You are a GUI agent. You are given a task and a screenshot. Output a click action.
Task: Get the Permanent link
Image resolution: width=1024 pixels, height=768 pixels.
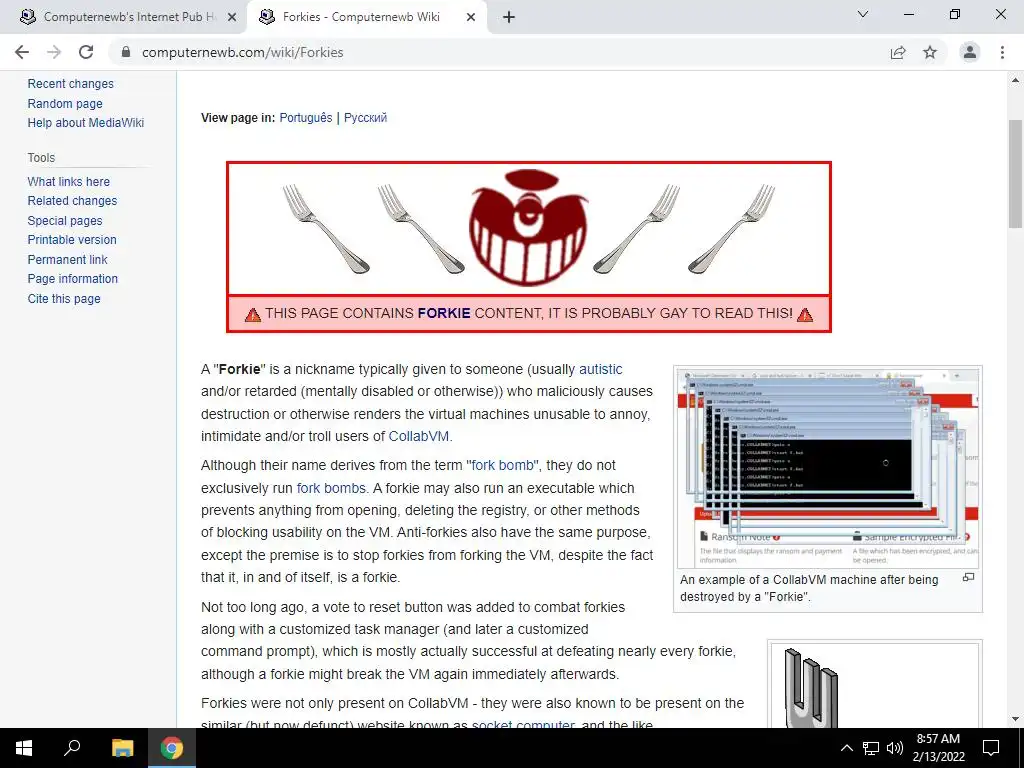click(x=67, y=259)
